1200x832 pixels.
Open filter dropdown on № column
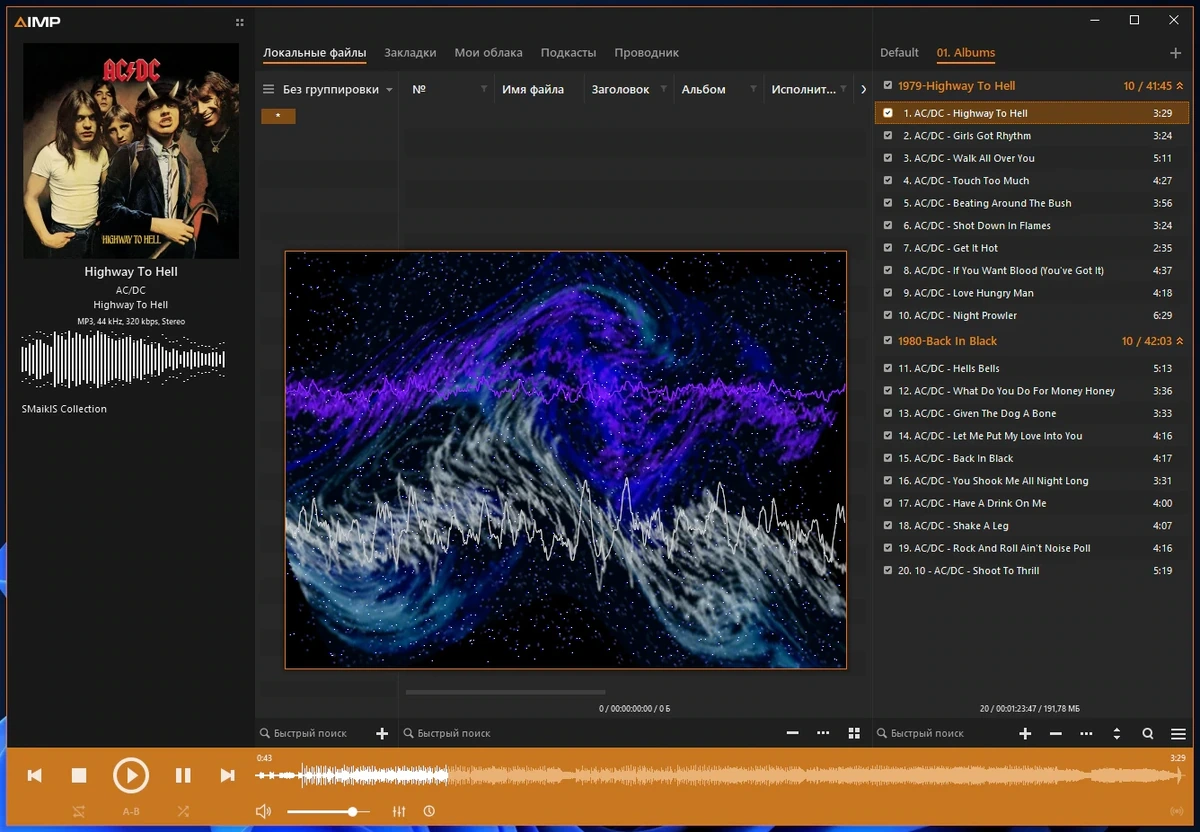pos(484,89)
